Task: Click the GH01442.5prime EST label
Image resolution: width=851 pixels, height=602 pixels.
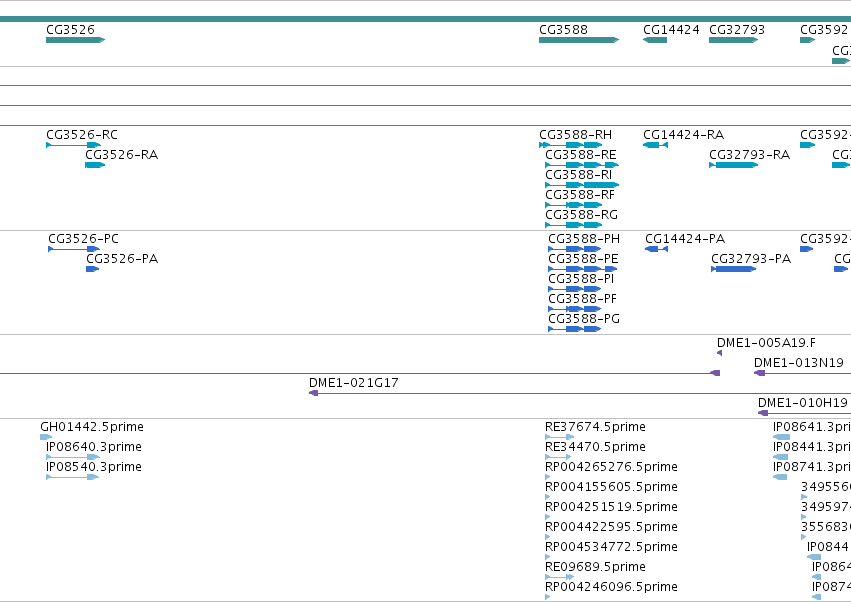Action: [92, 427]
